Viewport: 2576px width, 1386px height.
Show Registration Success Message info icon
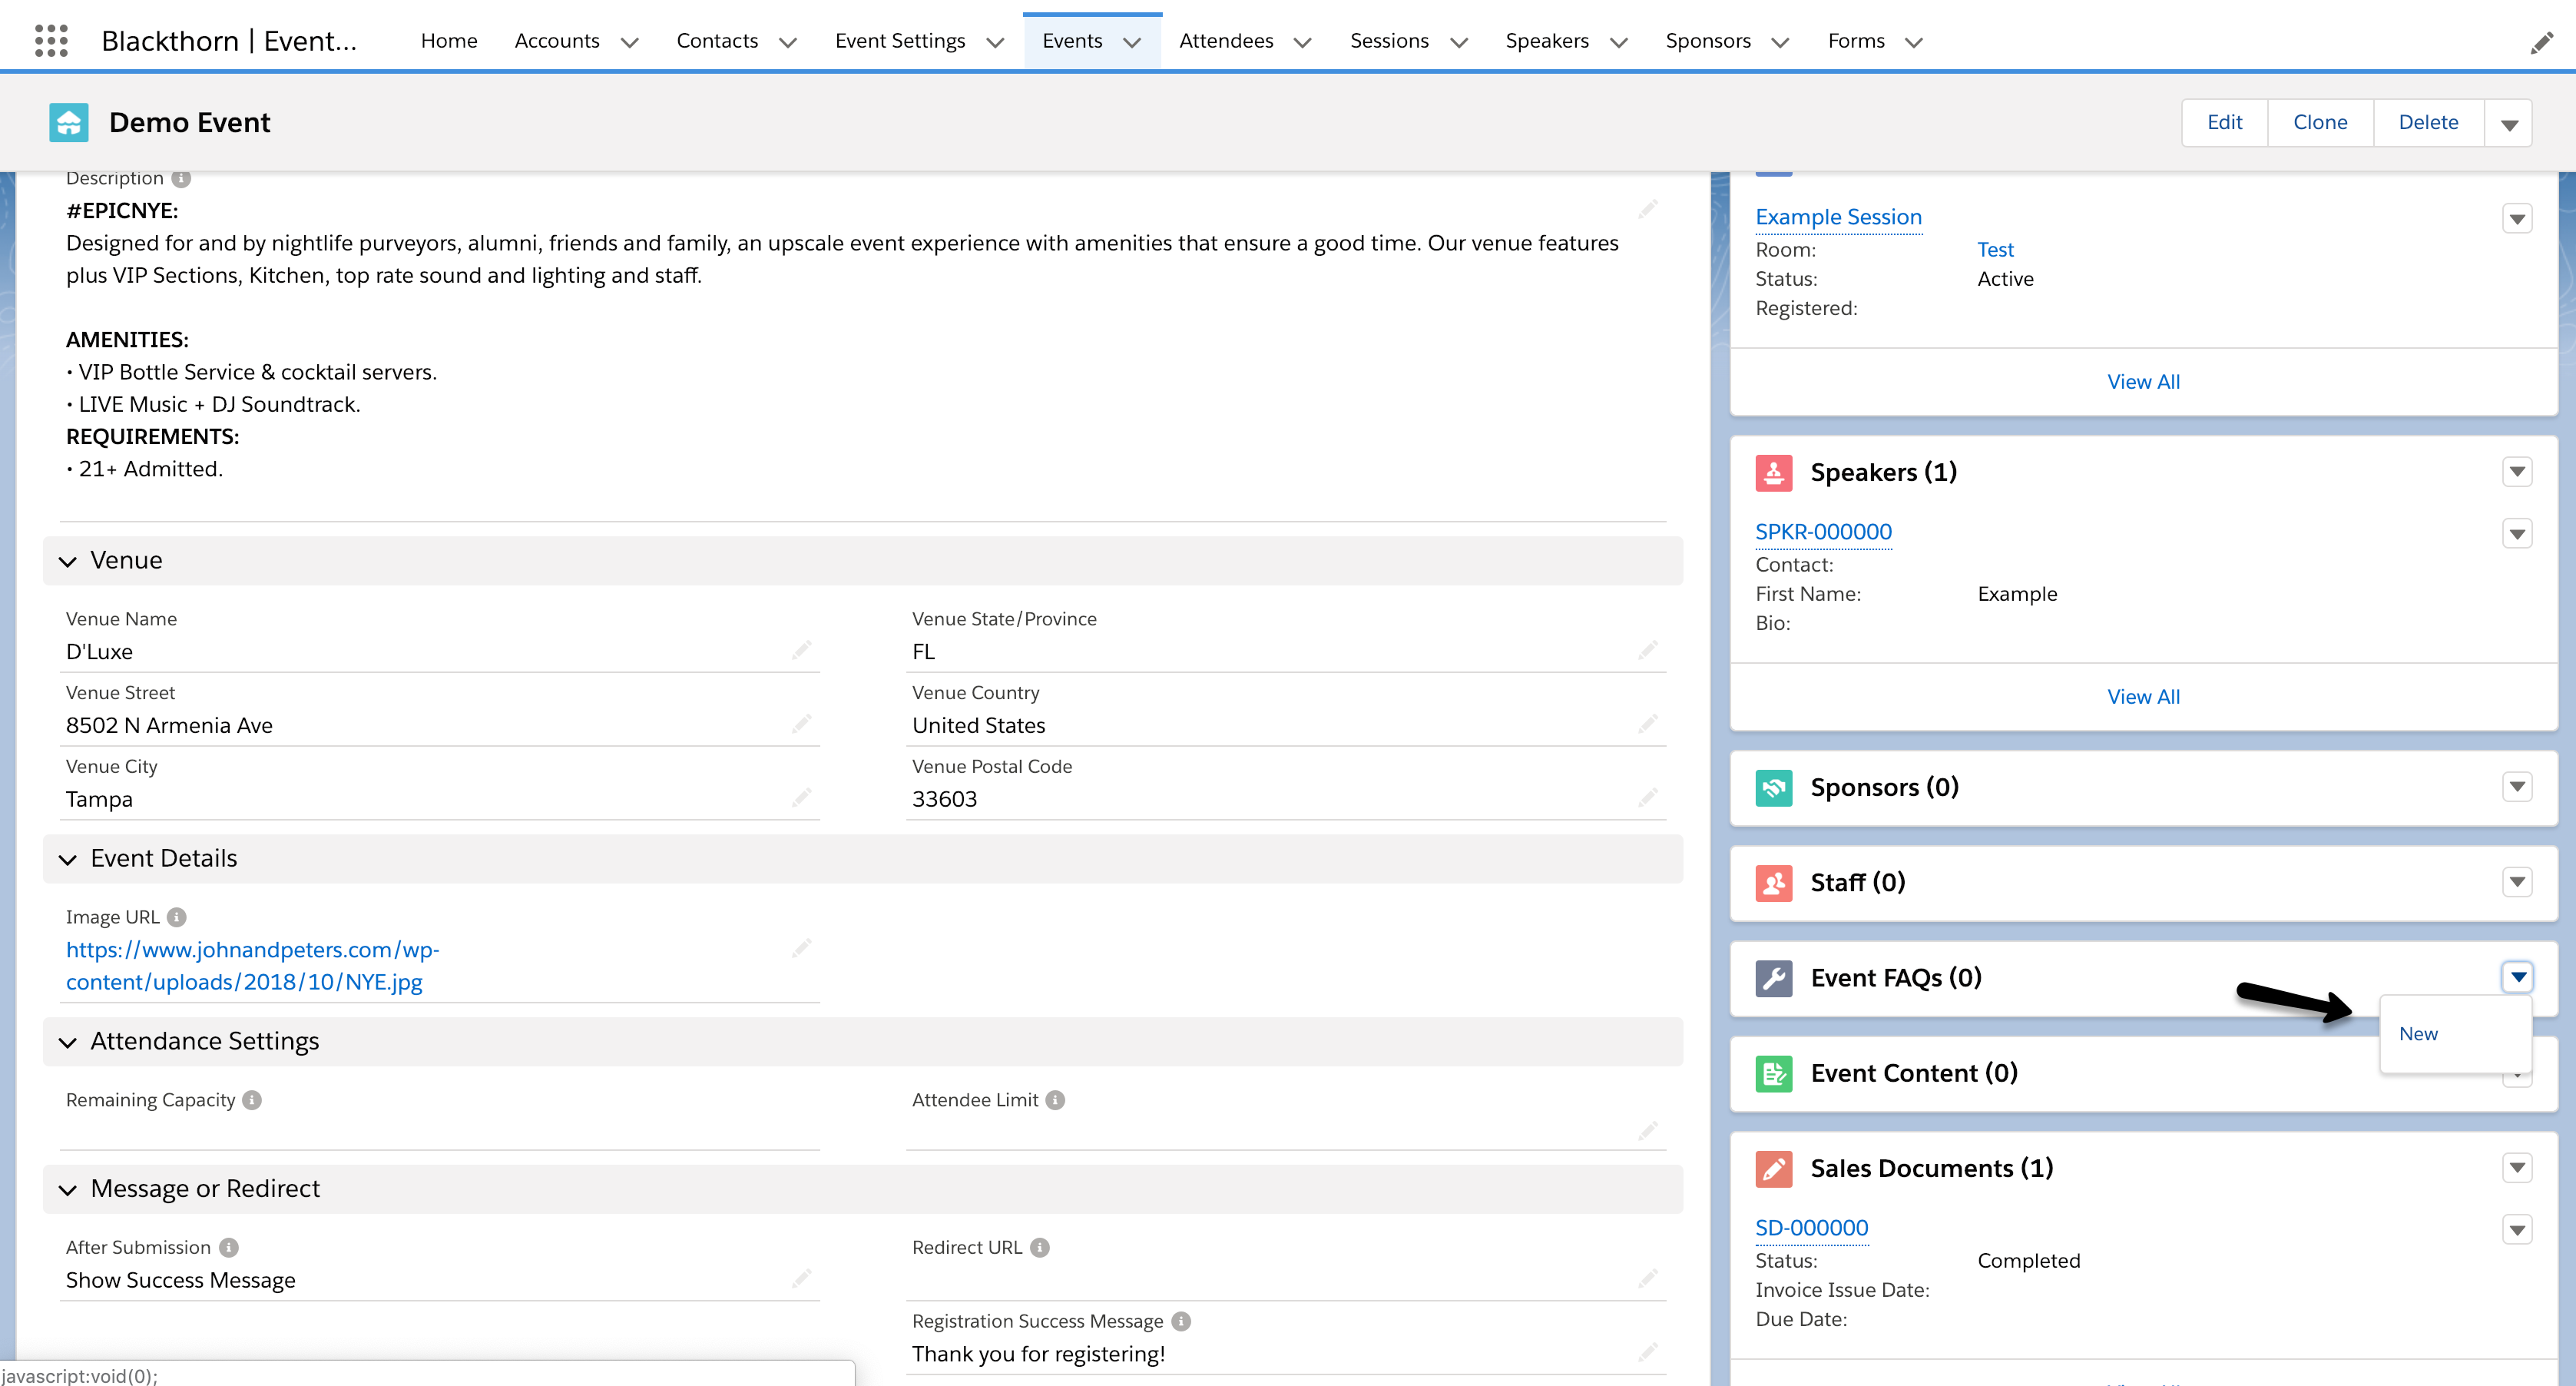pyautogui.click(x=1181, y=1321)
